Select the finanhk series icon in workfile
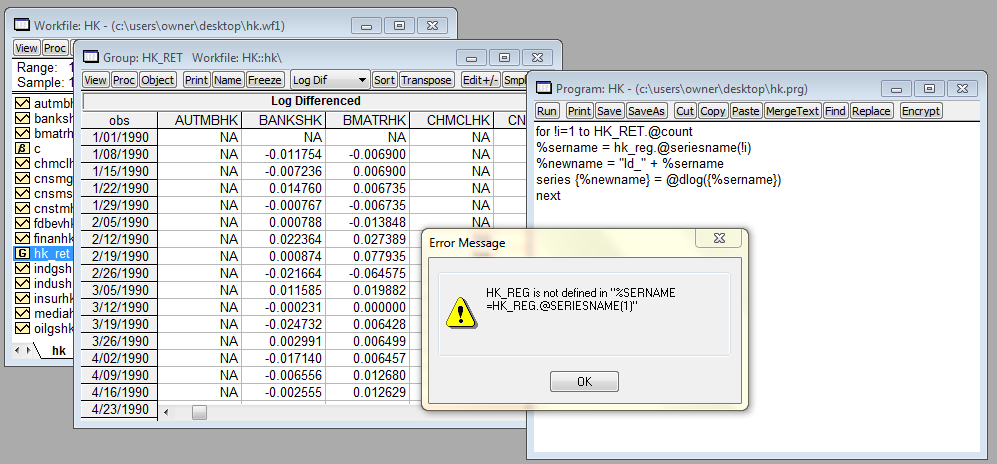The width and height of the screenshot is (997, 464). (23, 238)
